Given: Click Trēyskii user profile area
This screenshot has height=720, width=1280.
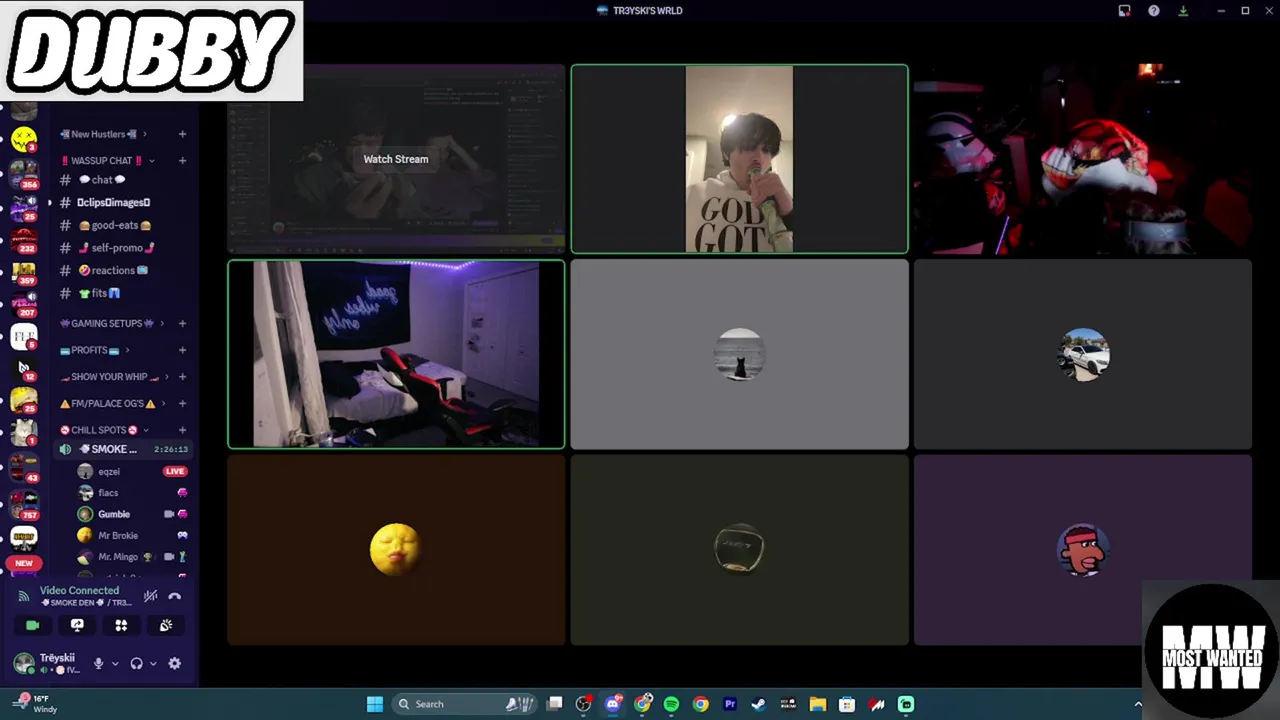Looking at the screenshot, I should pyautogui.click(x=49, y=663).
